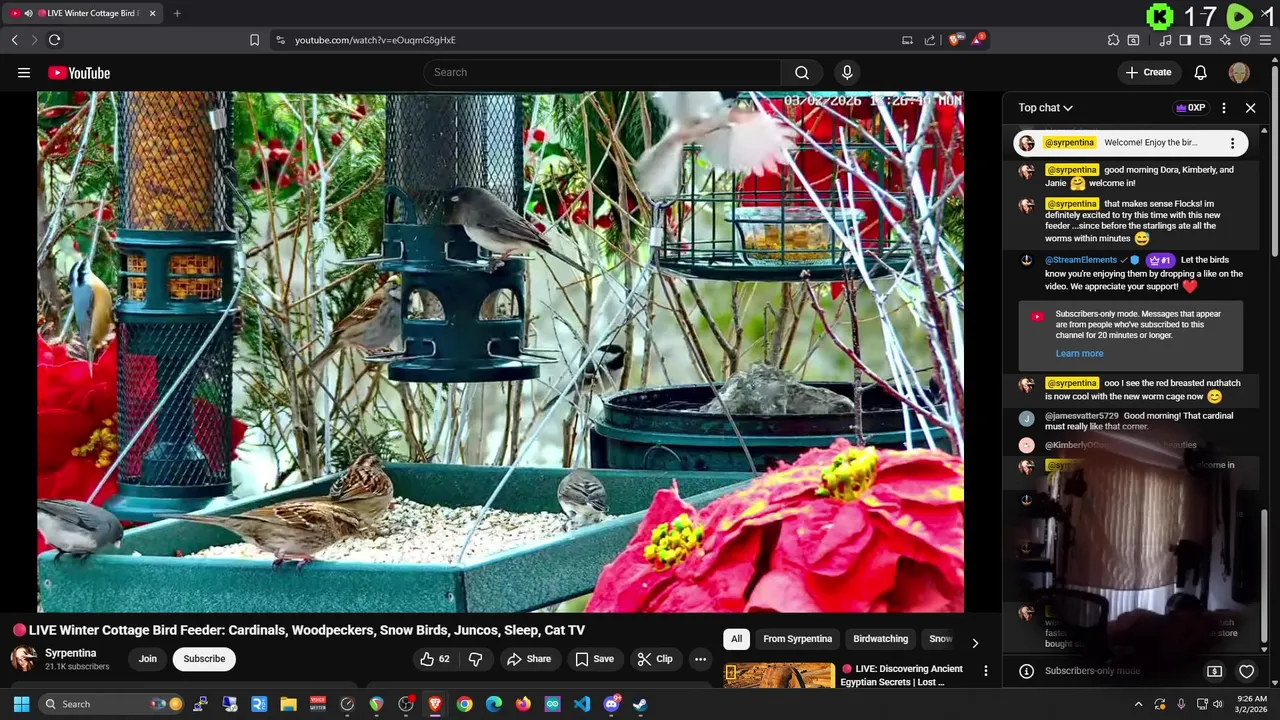Screen dimensions: 1280x720
Task: Send a heart reaction in chat
Action: [1246, 671]
